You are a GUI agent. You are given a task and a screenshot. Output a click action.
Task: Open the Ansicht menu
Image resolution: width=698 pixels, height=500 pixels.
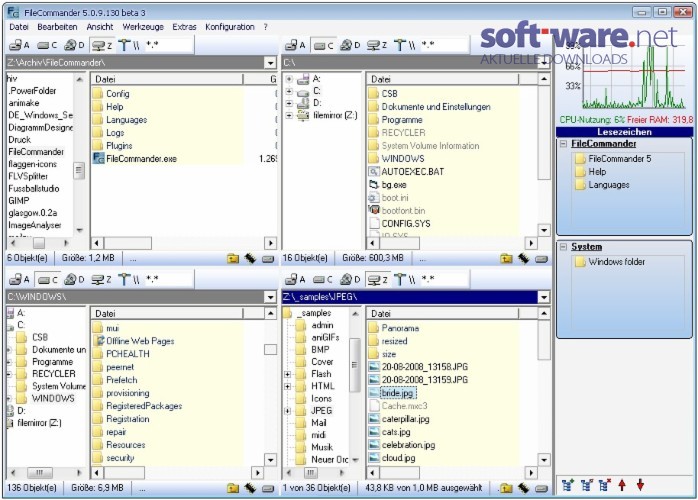coord(100,27)
